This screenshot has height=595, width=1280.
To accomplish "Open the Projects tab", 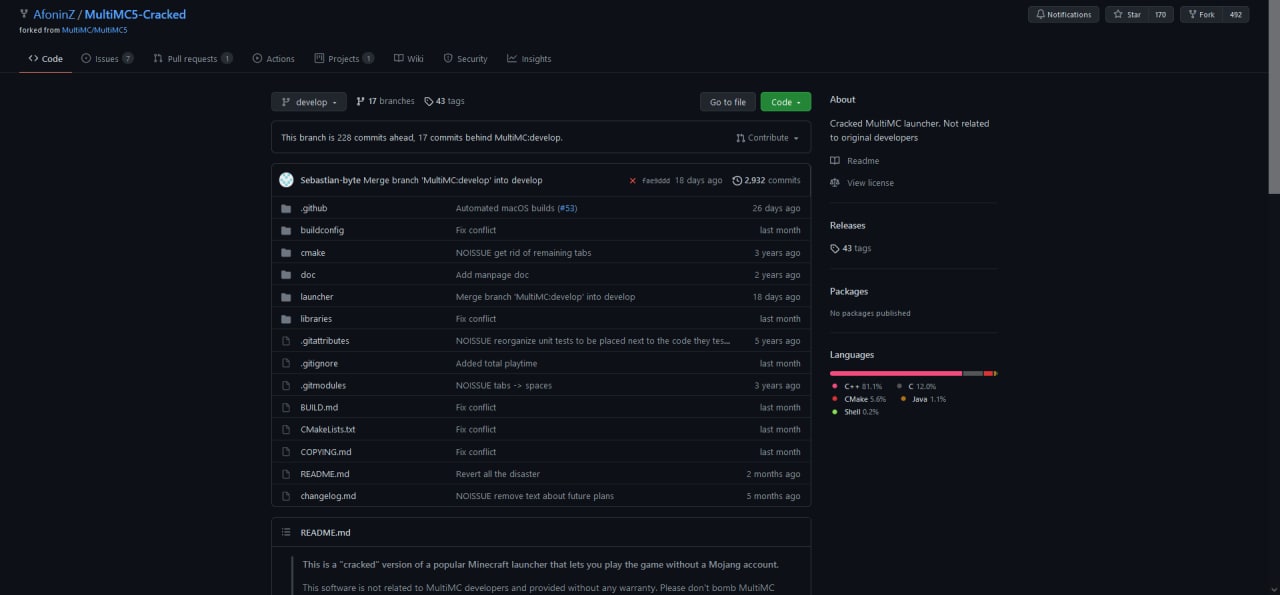I will [344, 59].
